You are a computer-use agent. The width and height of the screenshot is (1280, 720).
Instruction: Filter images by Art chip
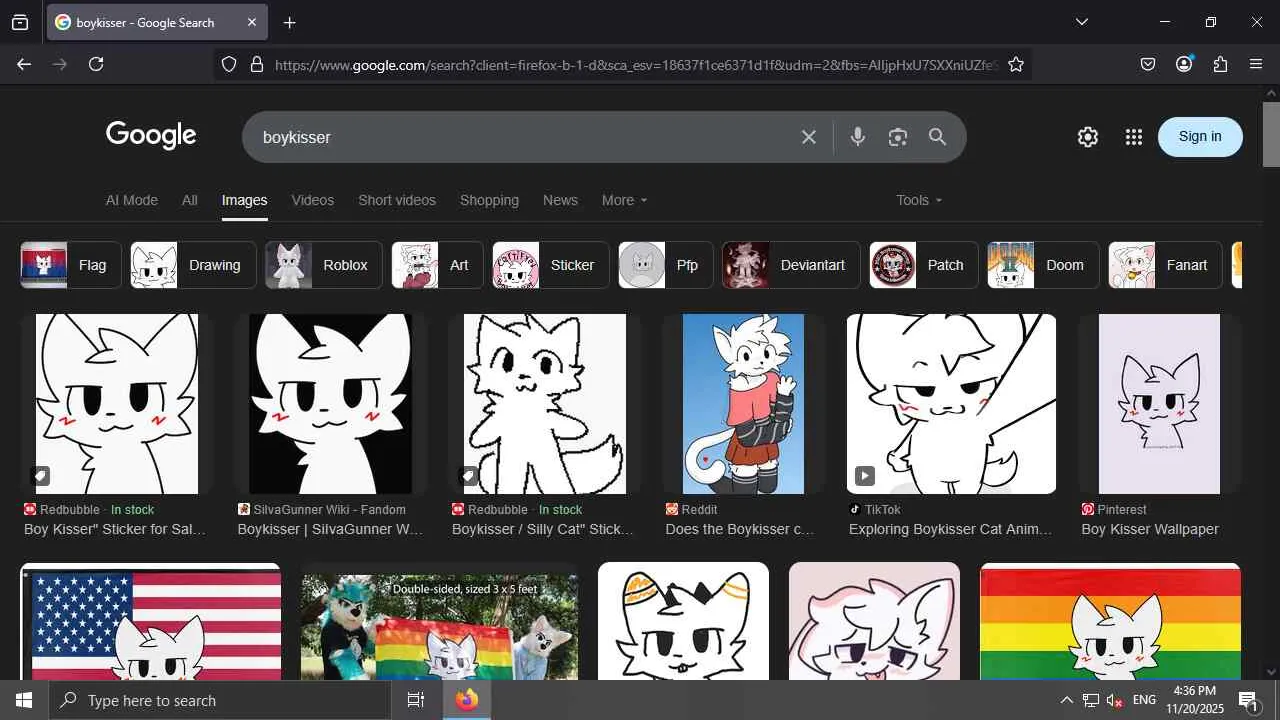[x=437, y=265]
